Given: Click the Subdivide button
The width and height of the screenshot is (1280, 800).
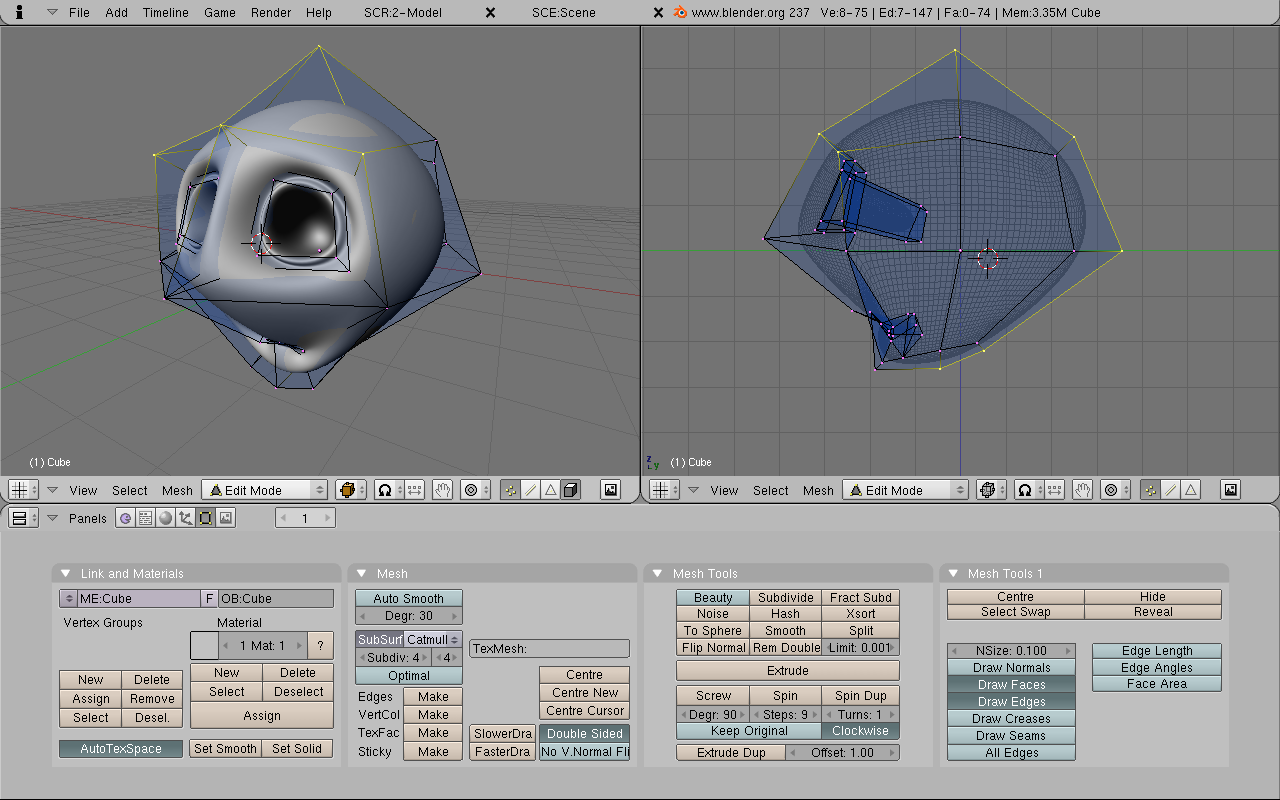Looking at the screenshot, I should 785,597.
